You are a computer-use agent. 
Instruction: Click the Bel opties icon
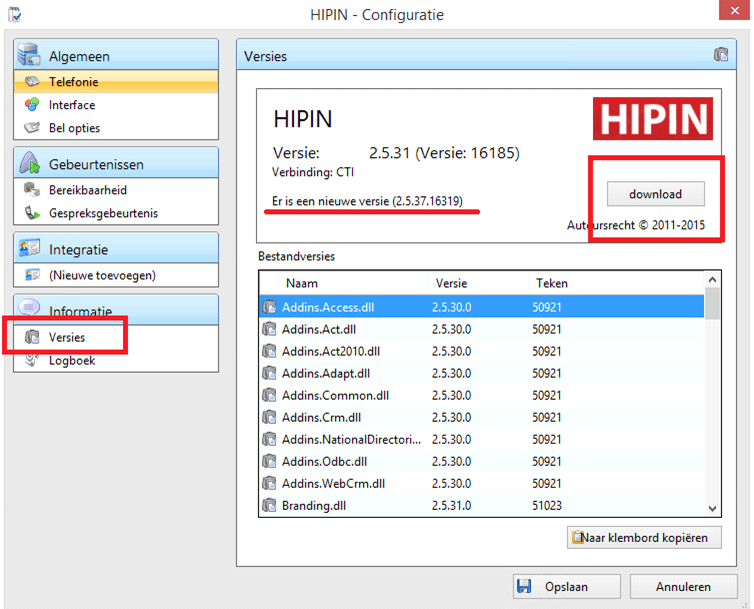[x=32, y=127]
